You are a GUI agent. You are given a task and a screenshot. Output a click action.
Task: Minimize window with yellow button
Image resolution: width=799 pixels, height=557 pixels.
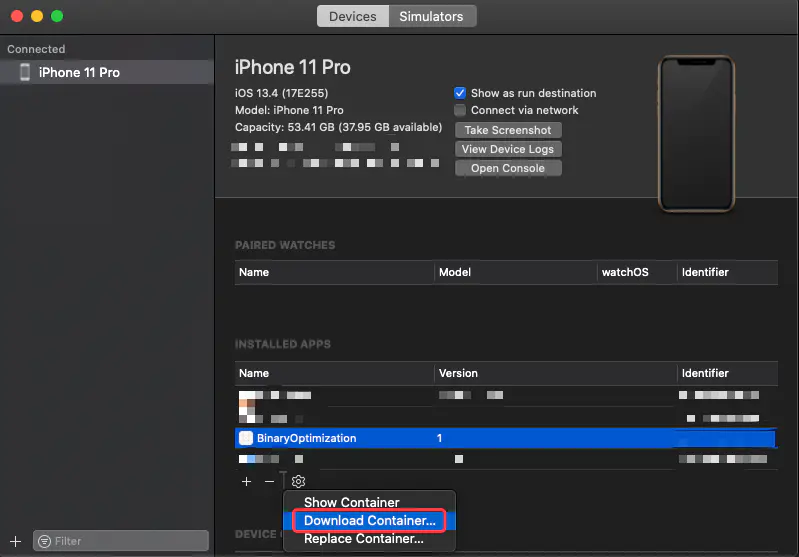pos(37,16)
